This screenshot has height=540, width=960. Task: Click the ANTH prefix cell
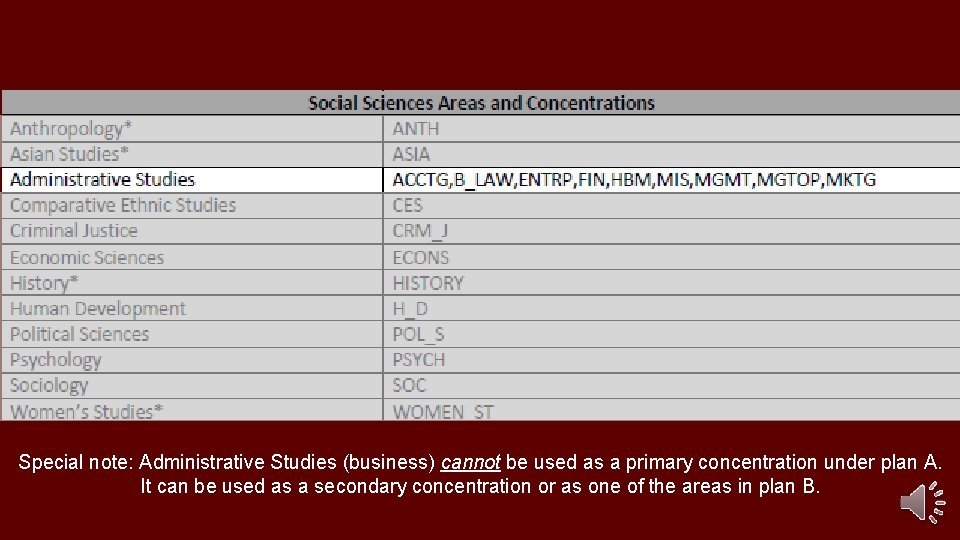pyautogui.click(x=416, y=129)
